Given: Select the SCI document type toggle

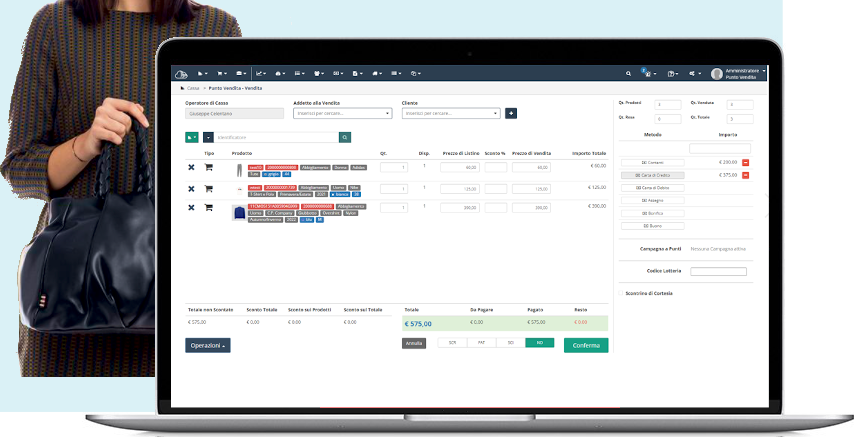Looking at the screenshot, I should tap(510, 343).
